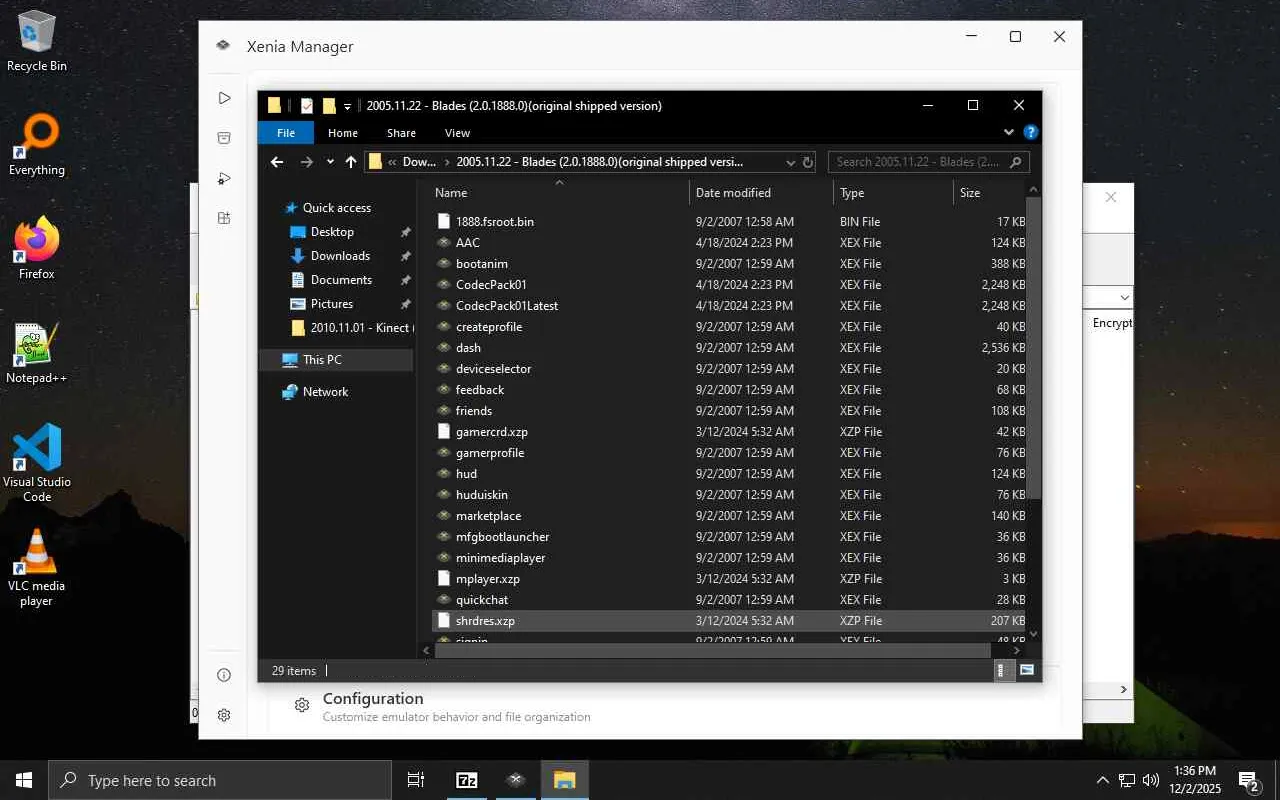1280x800 pixels.
Task: Click the horizontal scrollbar of the file list
Action: coord(713,651)
